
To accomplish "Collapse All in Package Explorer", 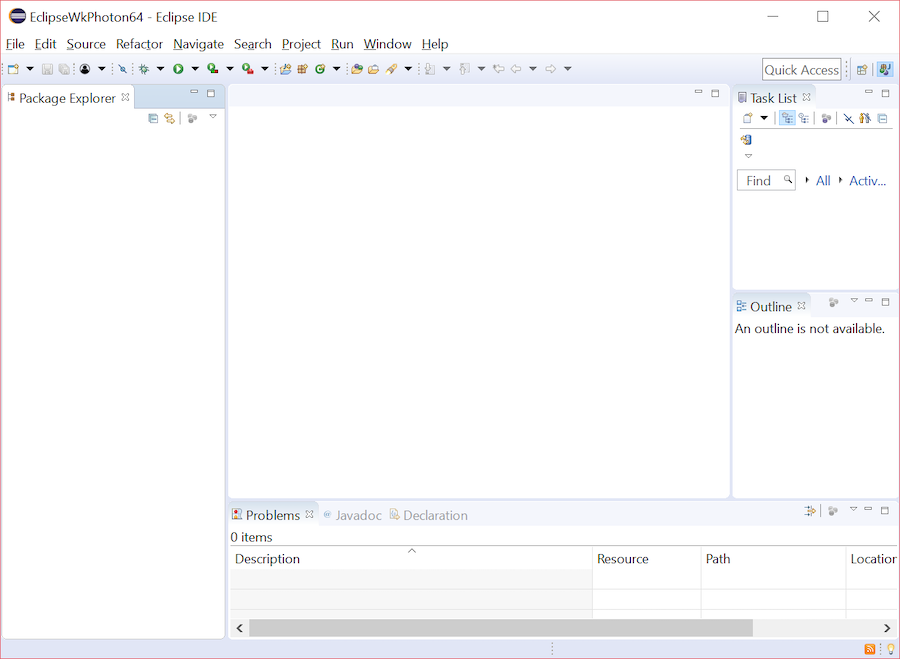I will coord(153,118).
